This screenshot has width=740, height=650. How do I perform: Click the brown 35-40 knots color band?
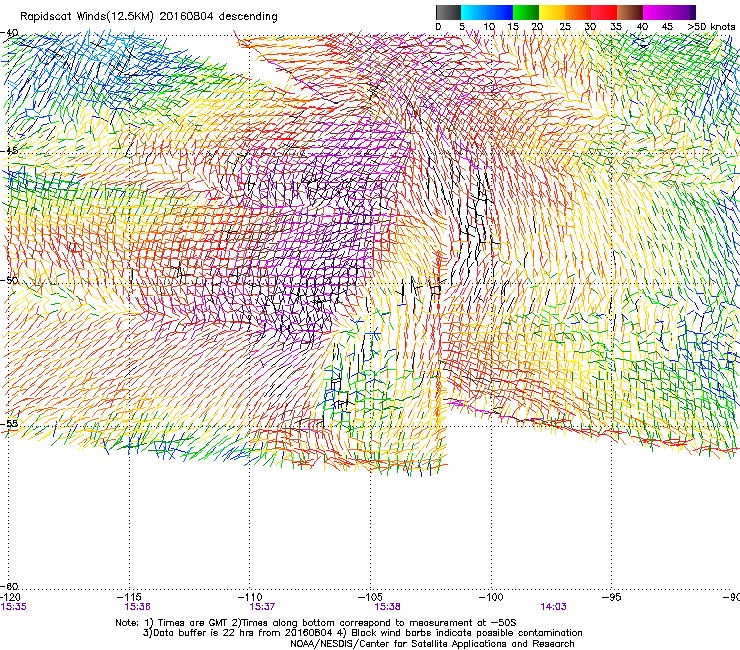(630, 12)
